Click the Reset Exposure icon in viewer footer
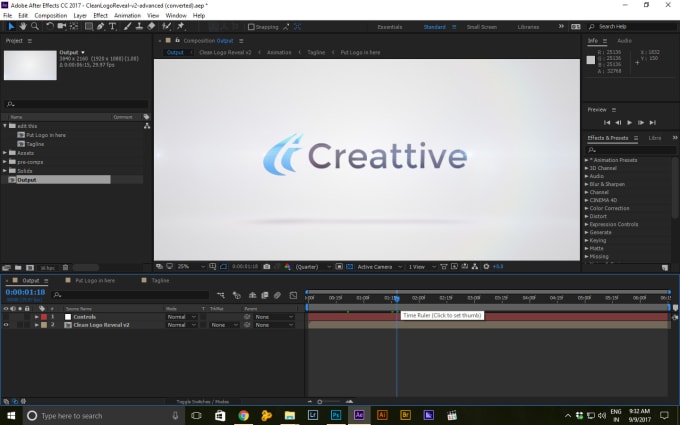Viewport: 680px width, 425px height. [x=486, y=267]
